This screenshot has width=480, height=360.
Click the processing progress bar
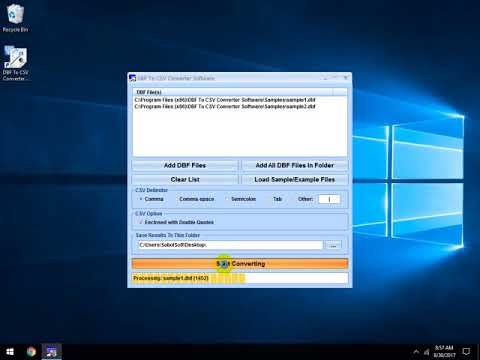[x=240, y=278]
